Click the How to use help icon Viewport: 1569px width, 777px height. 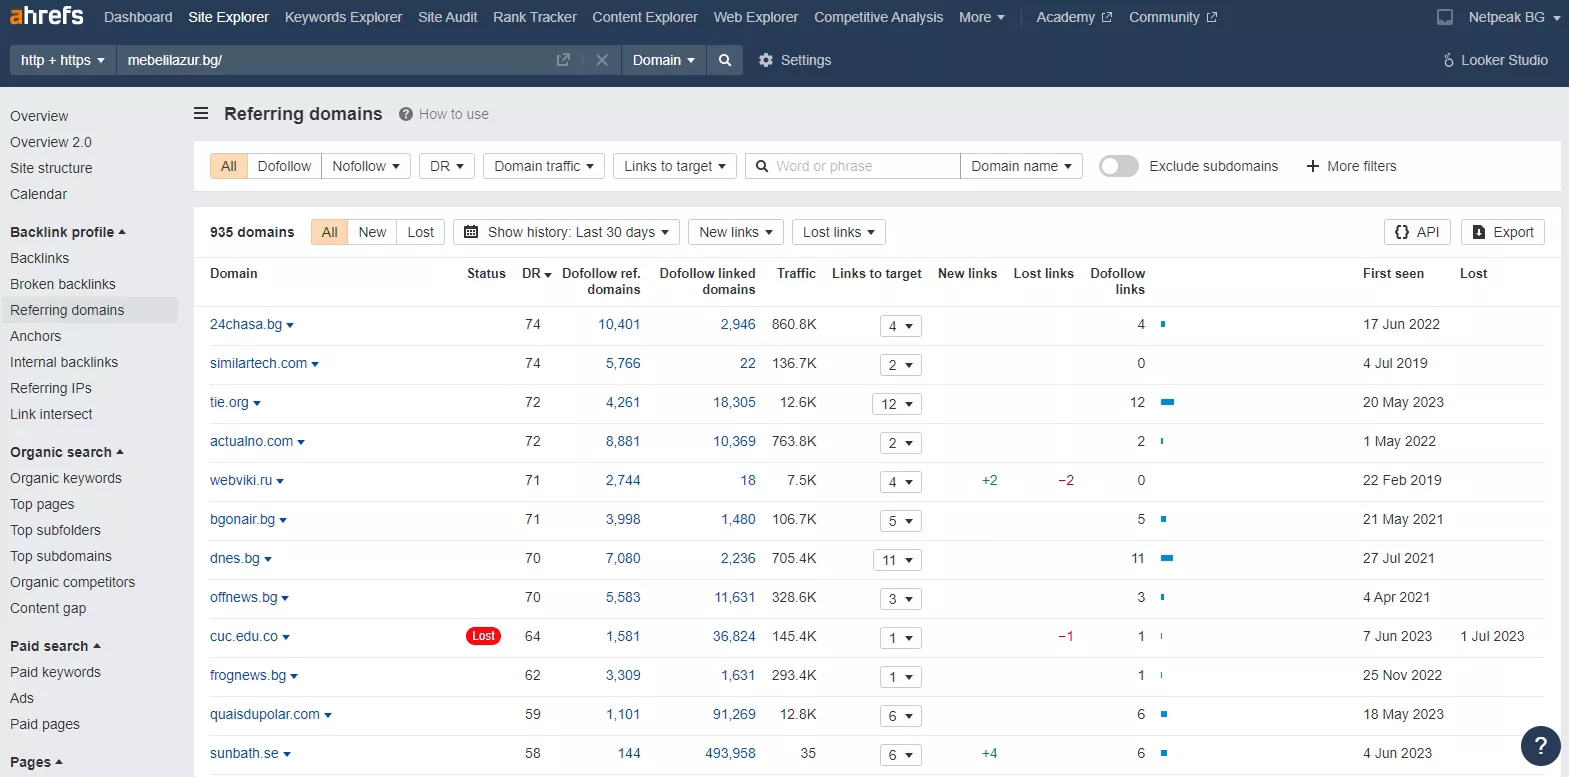(406, 114)
